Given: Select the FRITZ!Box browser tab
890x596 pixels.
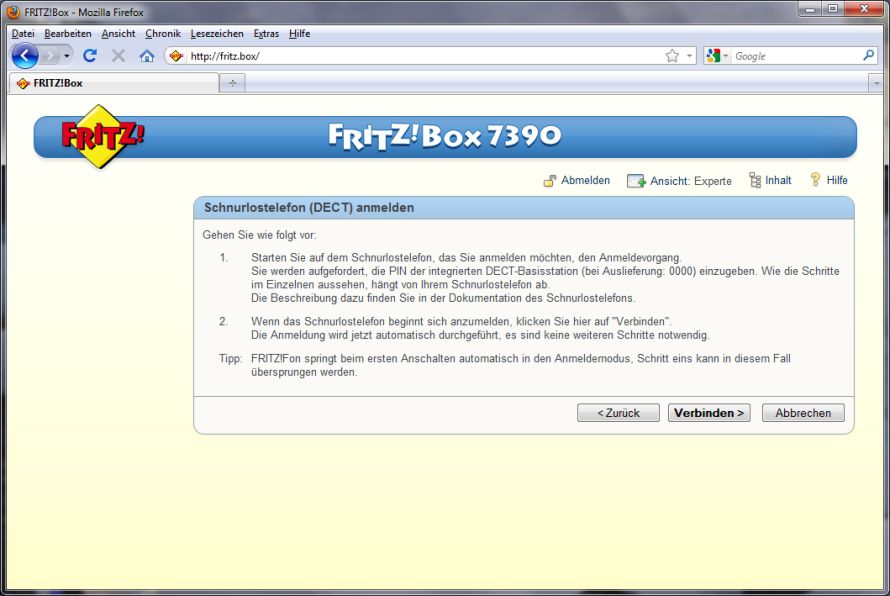Looking at the screenshot, I should pos(114,83).
